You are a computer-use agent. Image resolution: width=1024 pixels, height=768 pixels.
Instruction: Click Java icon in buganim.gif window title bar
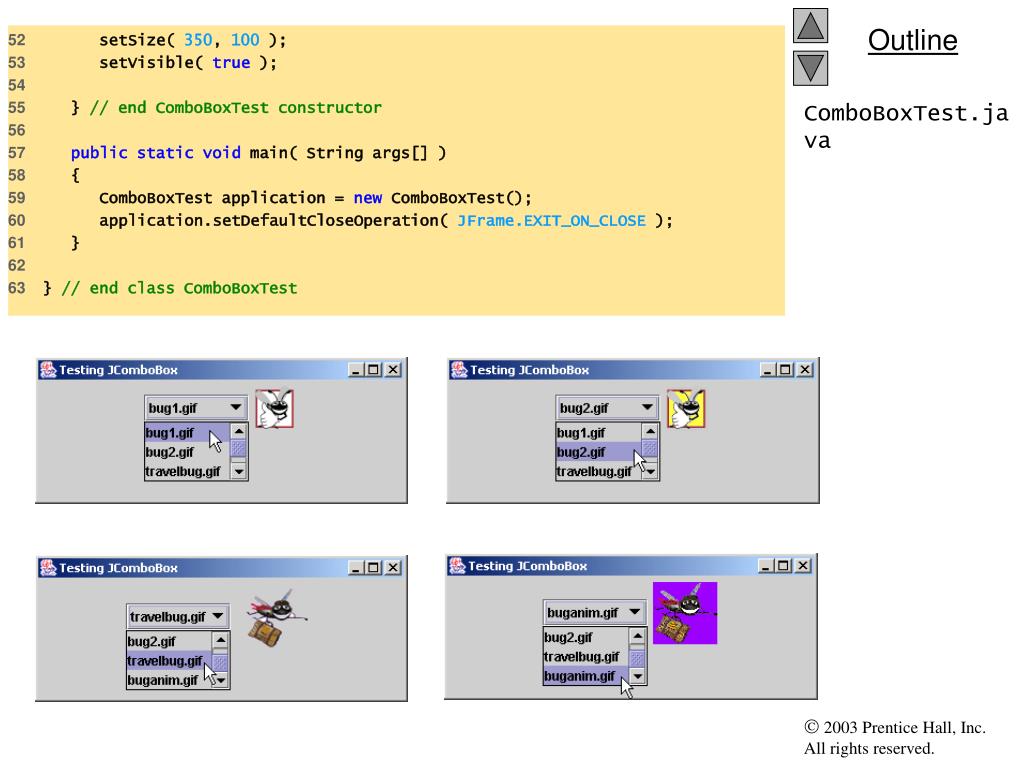pos(457,566)
